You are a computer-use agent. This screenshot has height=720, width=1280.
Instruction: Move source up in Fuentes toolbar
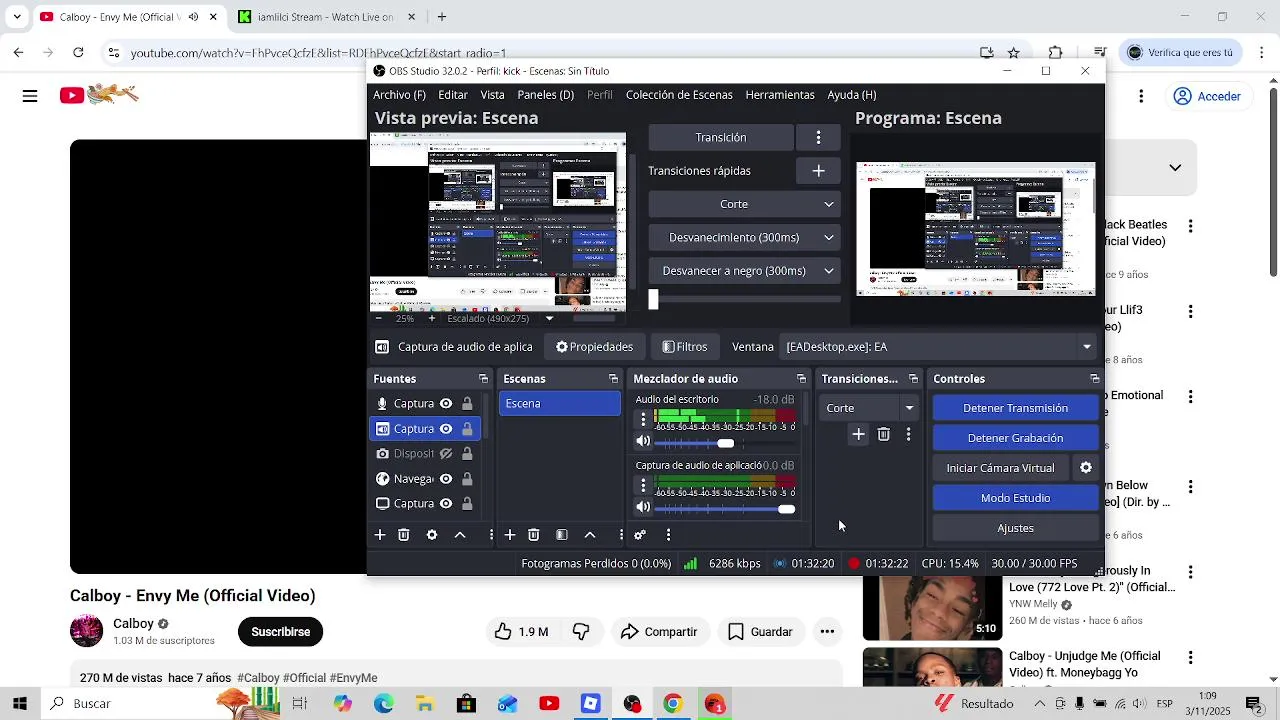(x=460, y=535)
